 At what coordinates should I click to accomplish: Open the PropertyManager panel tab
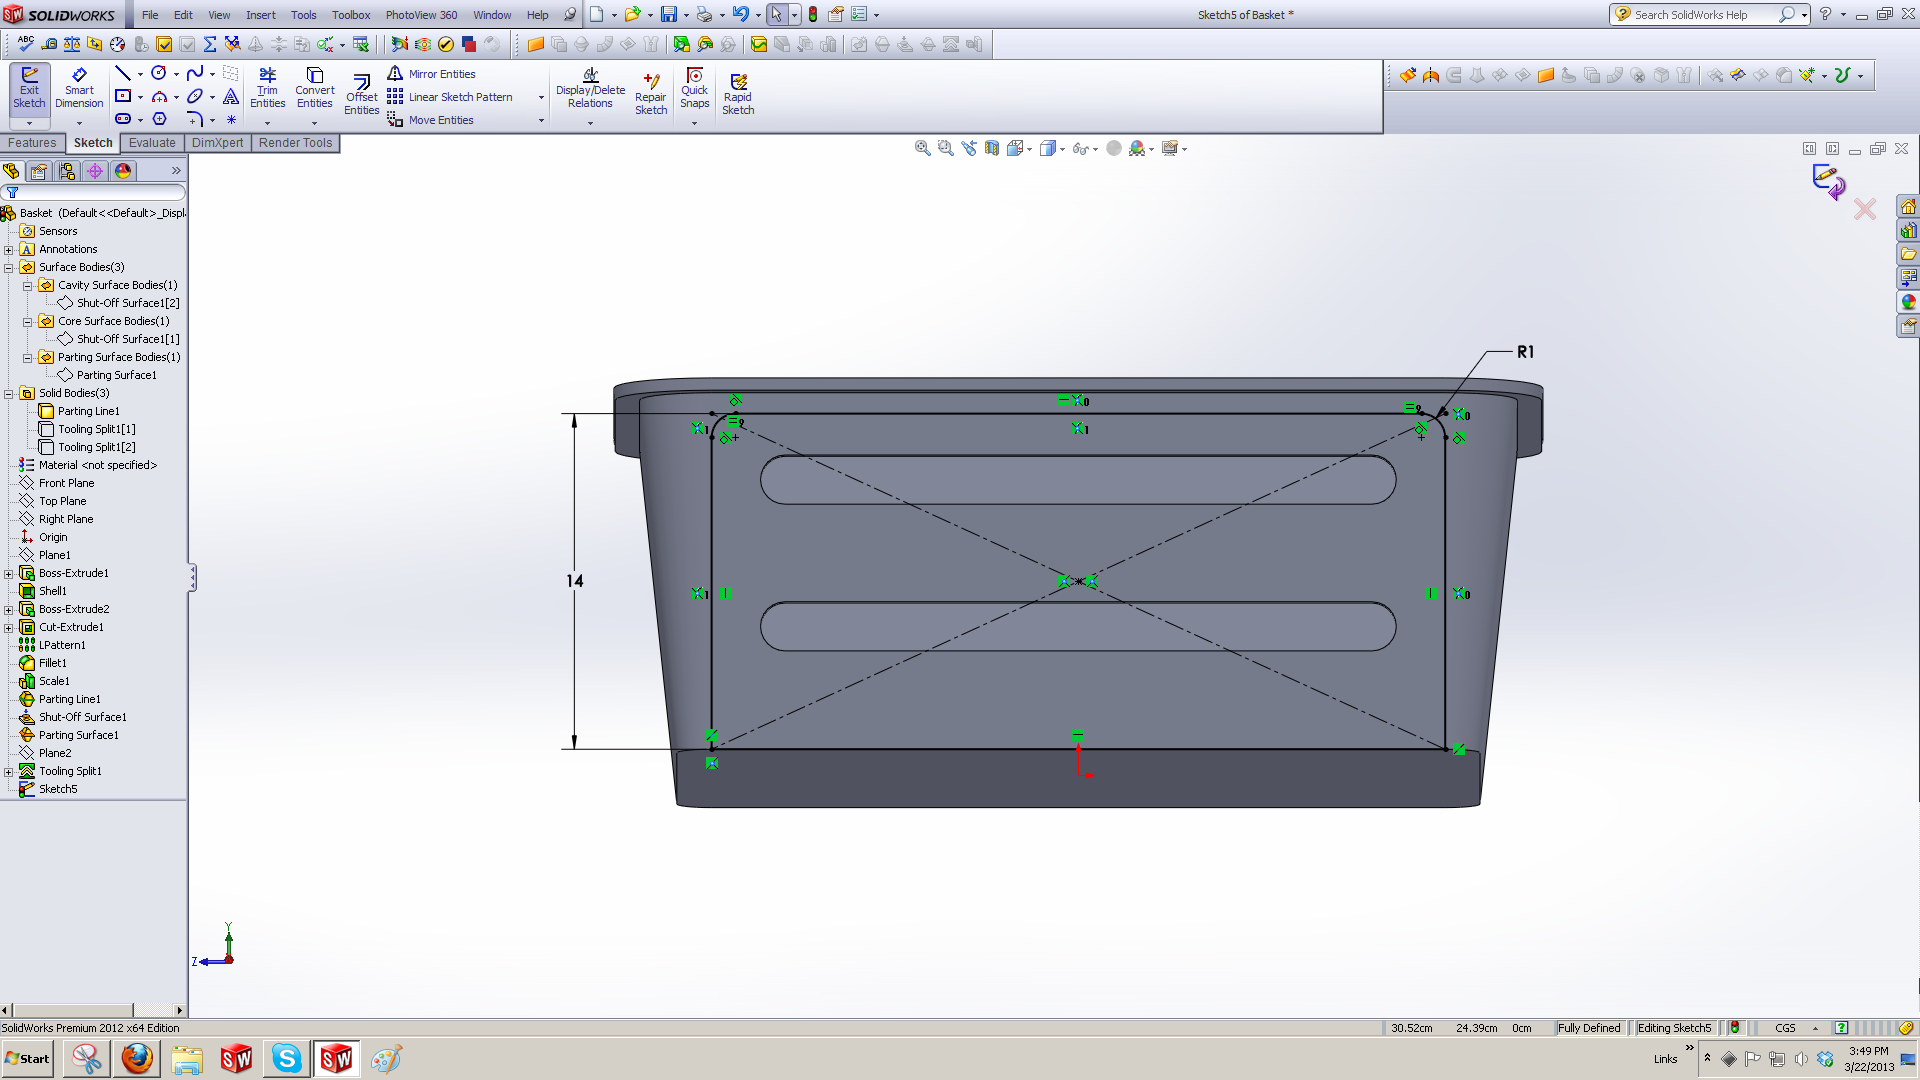39,171
